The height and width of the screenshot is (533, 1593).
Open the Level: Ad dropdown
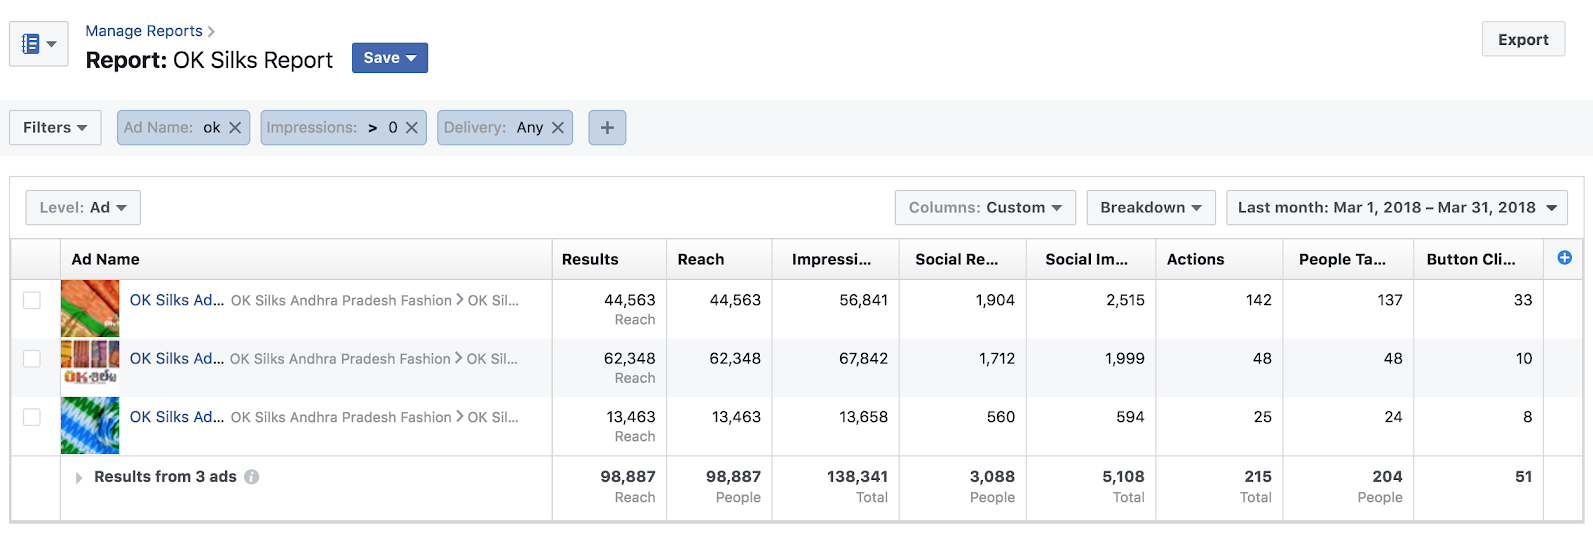(x=83, y=208)
